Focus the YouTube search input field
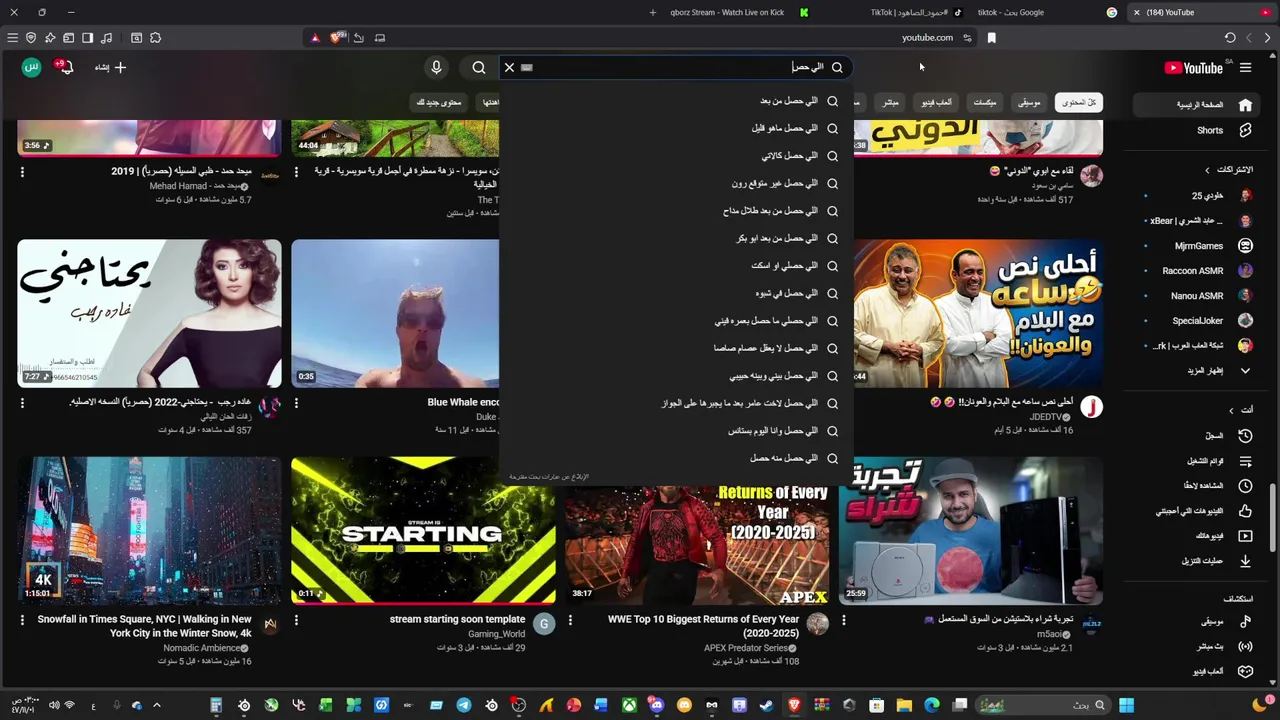This screenshot has height=720, width=1280. pyautogui.click(x=675, y=67)
